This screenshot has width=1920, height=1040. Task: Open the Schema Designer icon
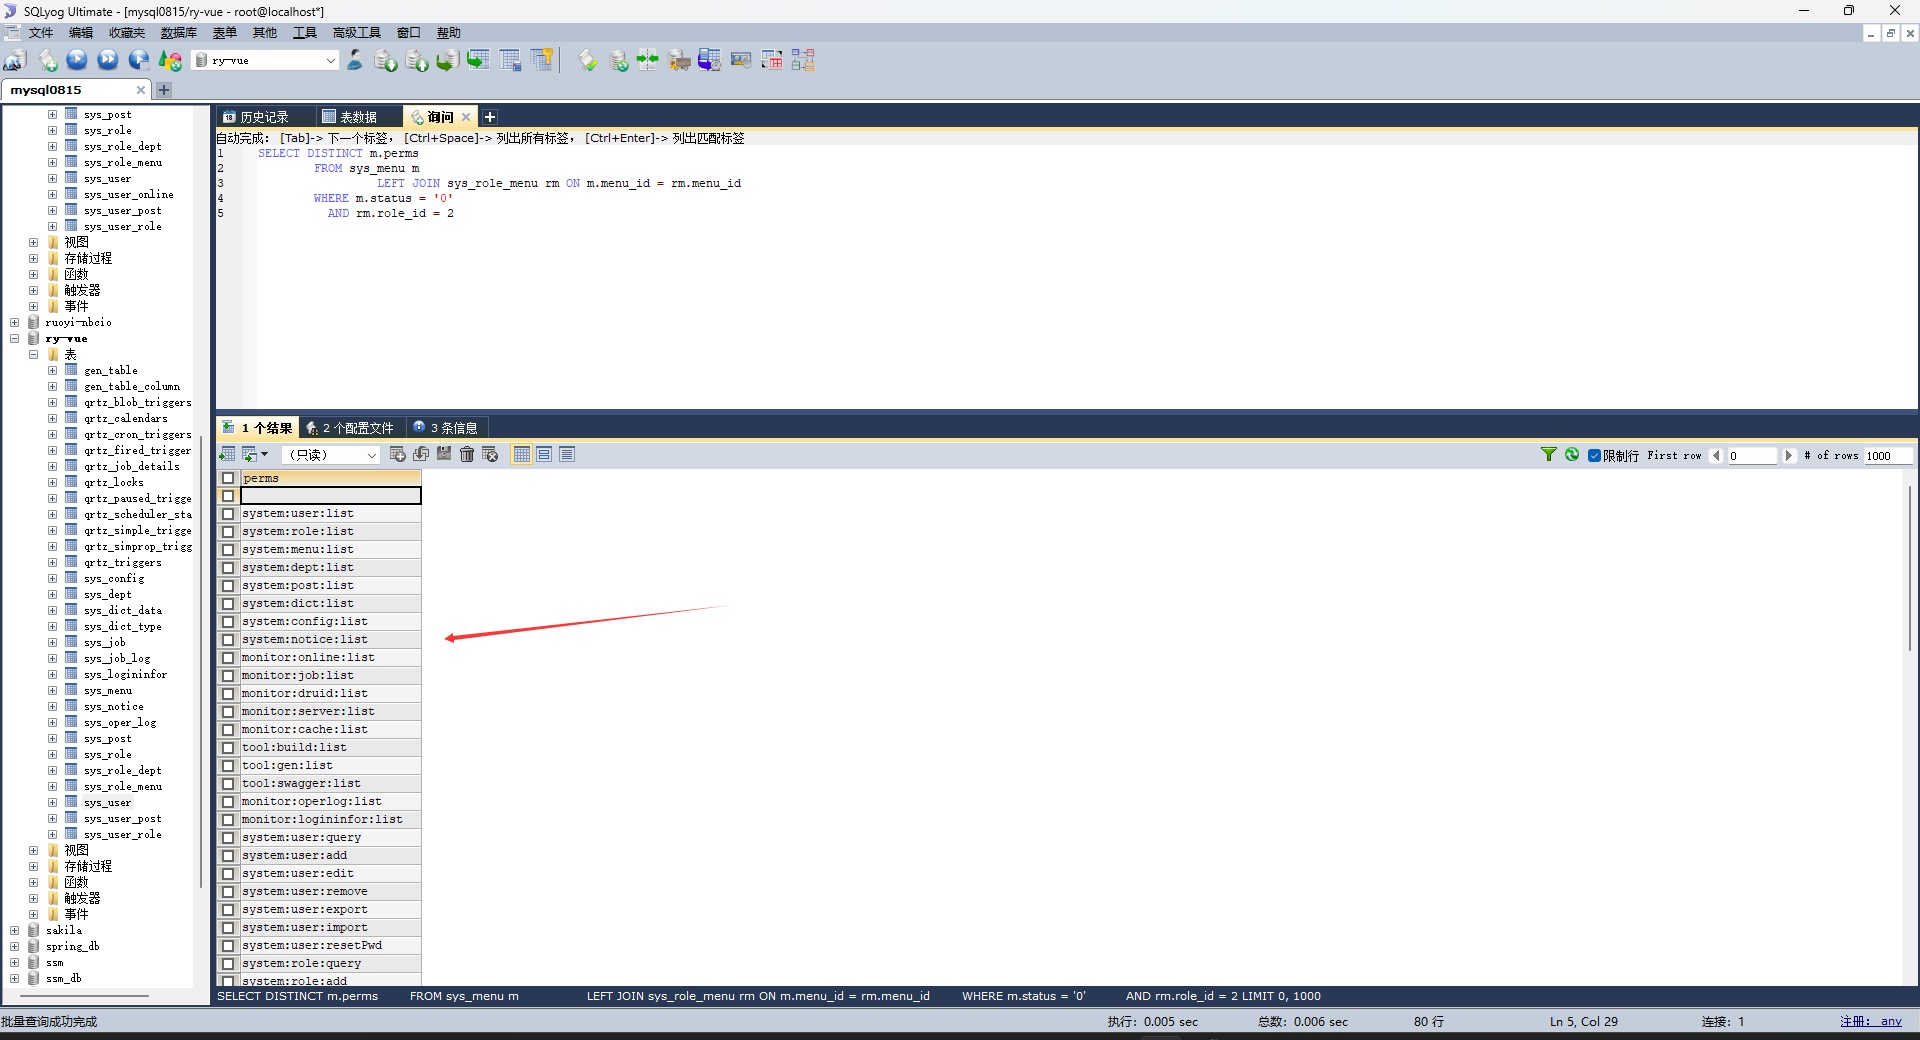[803, 61]
